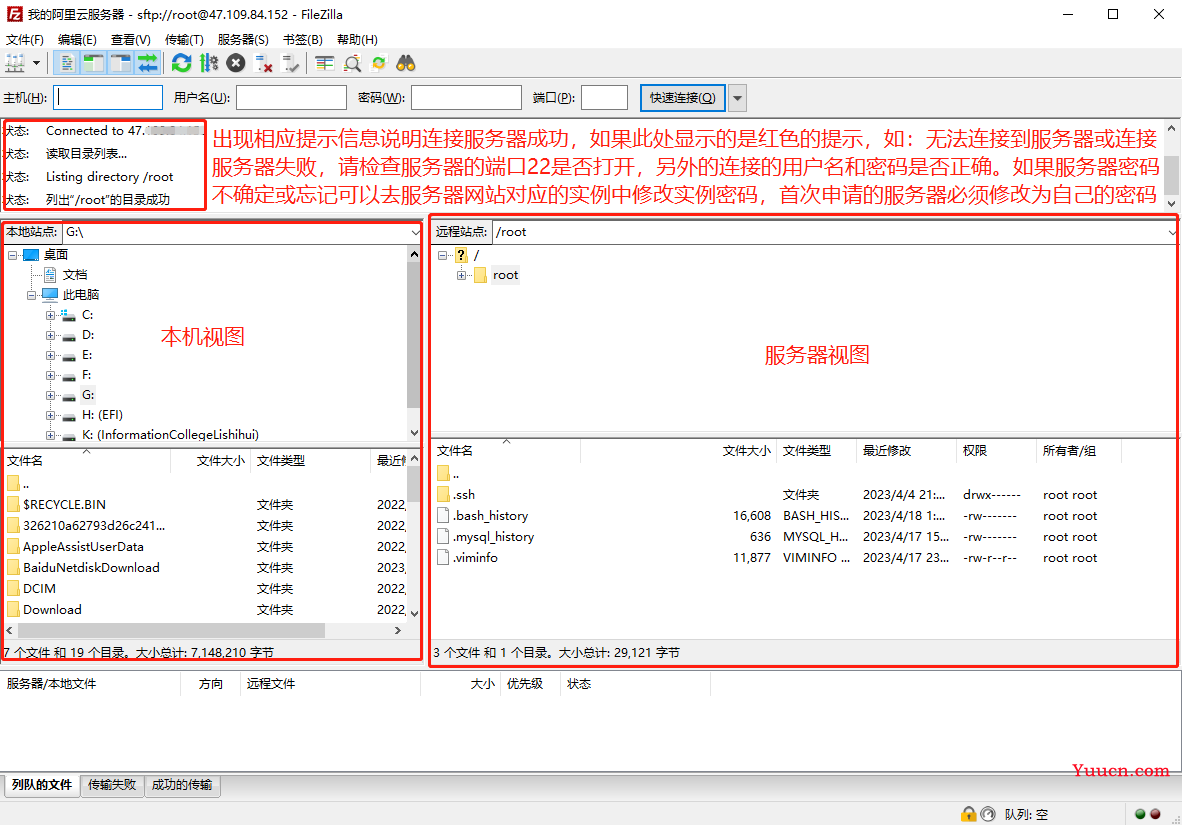Select the F: drive icon
Screen dimensions: 1182x825
69,376
